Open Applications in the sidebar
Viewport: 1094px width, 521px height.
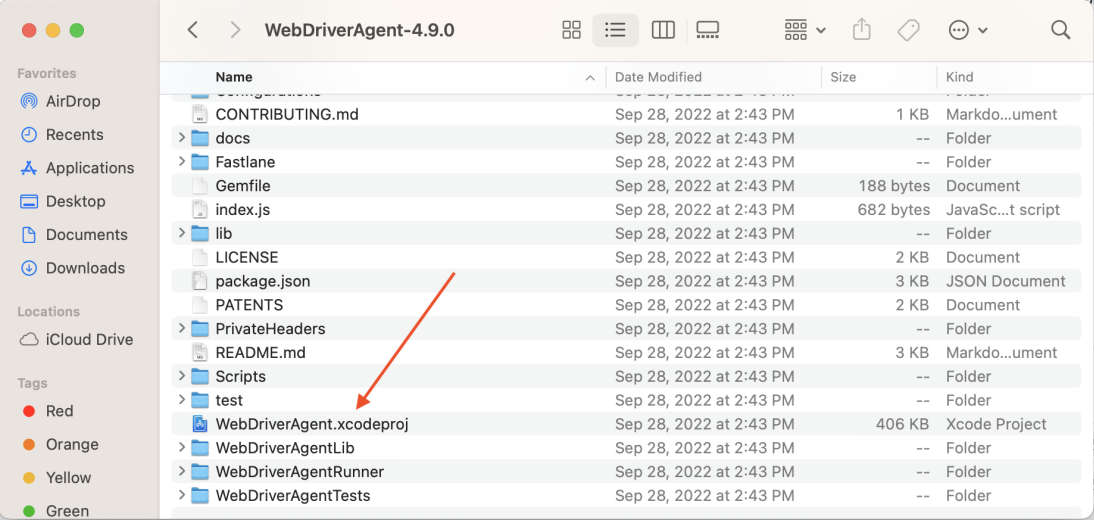77,168
